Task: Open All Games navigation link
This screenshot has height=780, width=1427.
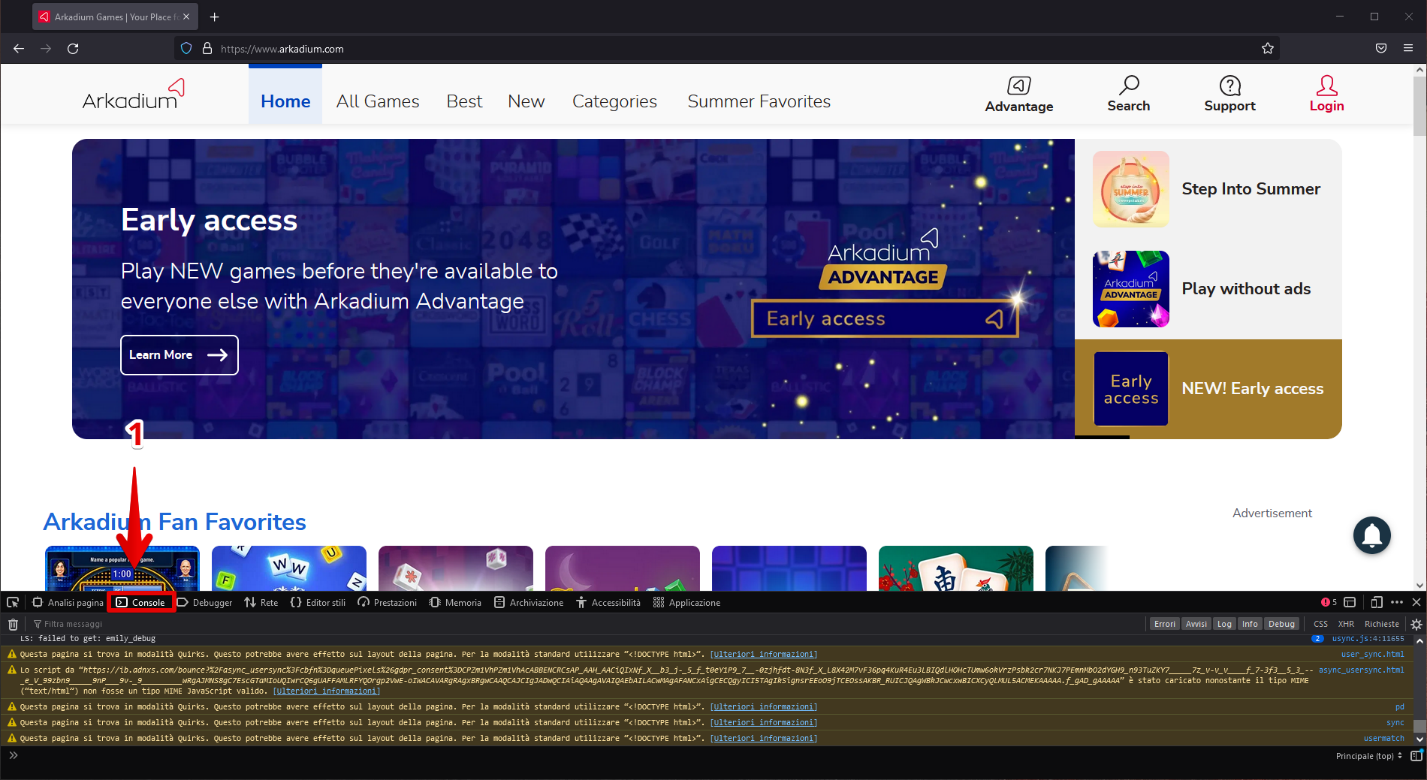Action: click(x=378, y=101)
